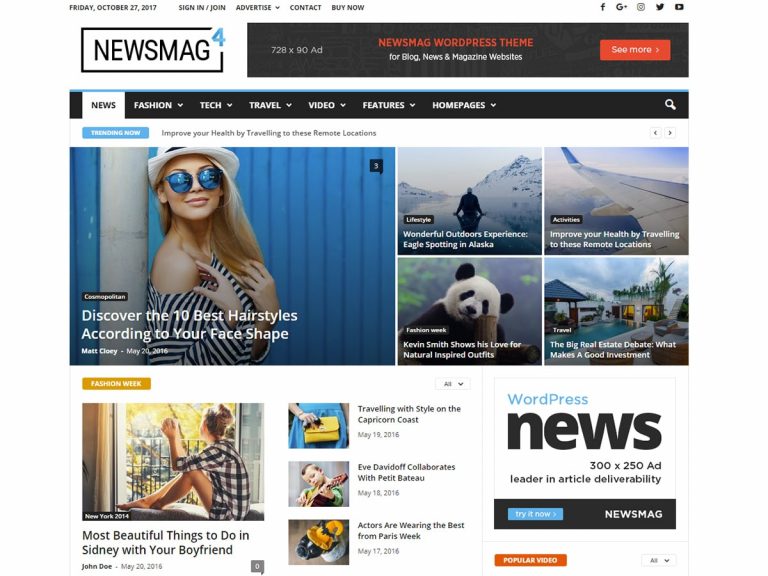The width and height of the screenshot is (768, 576).
Task: Click the 300 x 250 WordPress news ad
Action: [585, 454]
